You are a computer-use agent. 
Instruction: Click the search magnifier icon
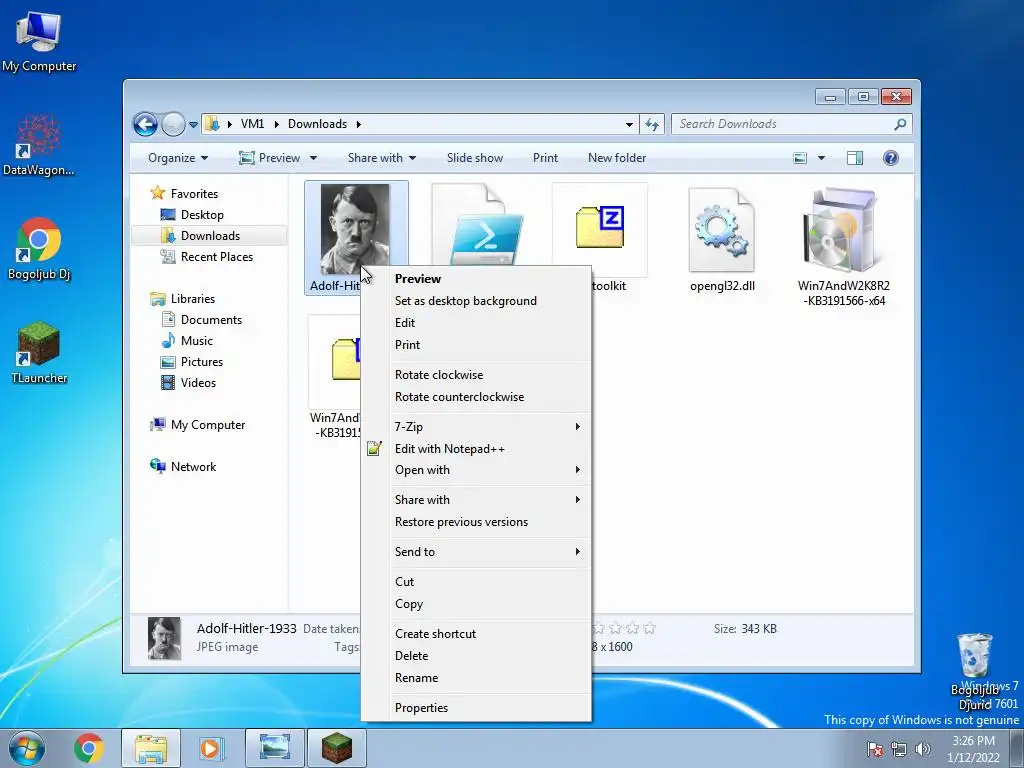pyautogui.click(x=900, y=124)
